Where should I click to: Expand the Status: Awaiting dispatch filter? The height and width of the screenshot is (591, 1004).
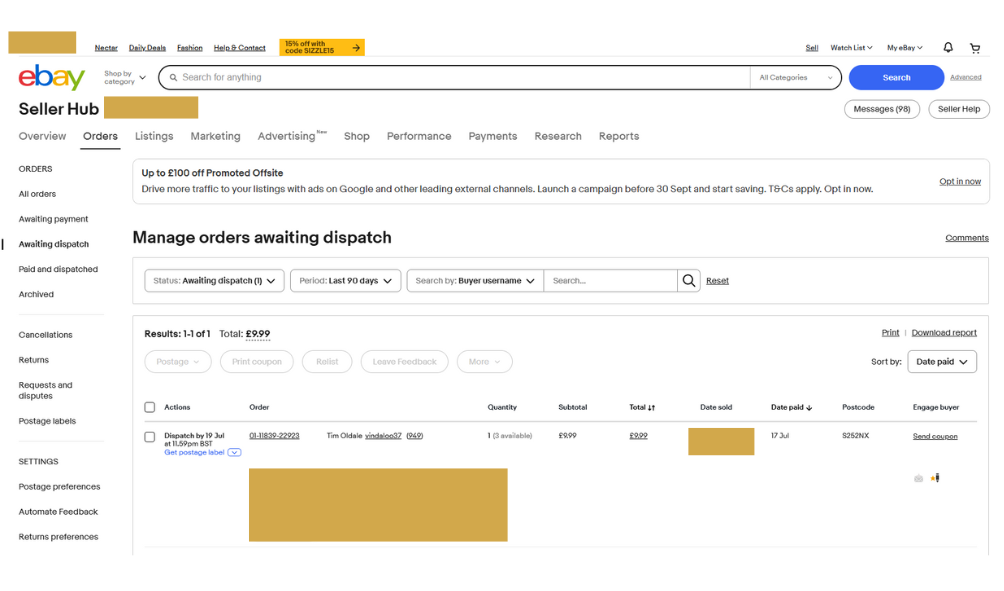click(x=214, y=281)
